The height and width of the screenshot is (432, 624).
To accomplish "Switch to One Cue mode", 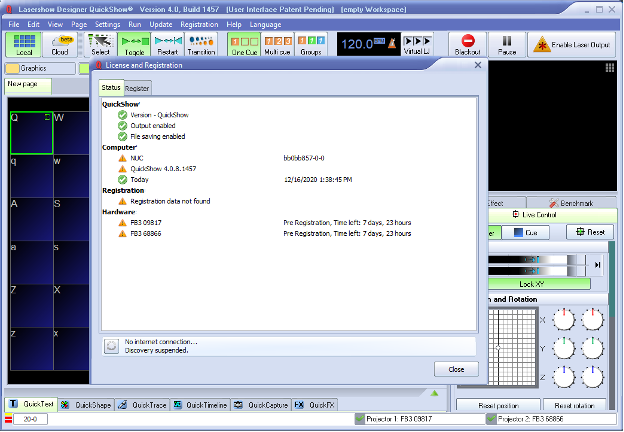I will click(x=244, y=45).
